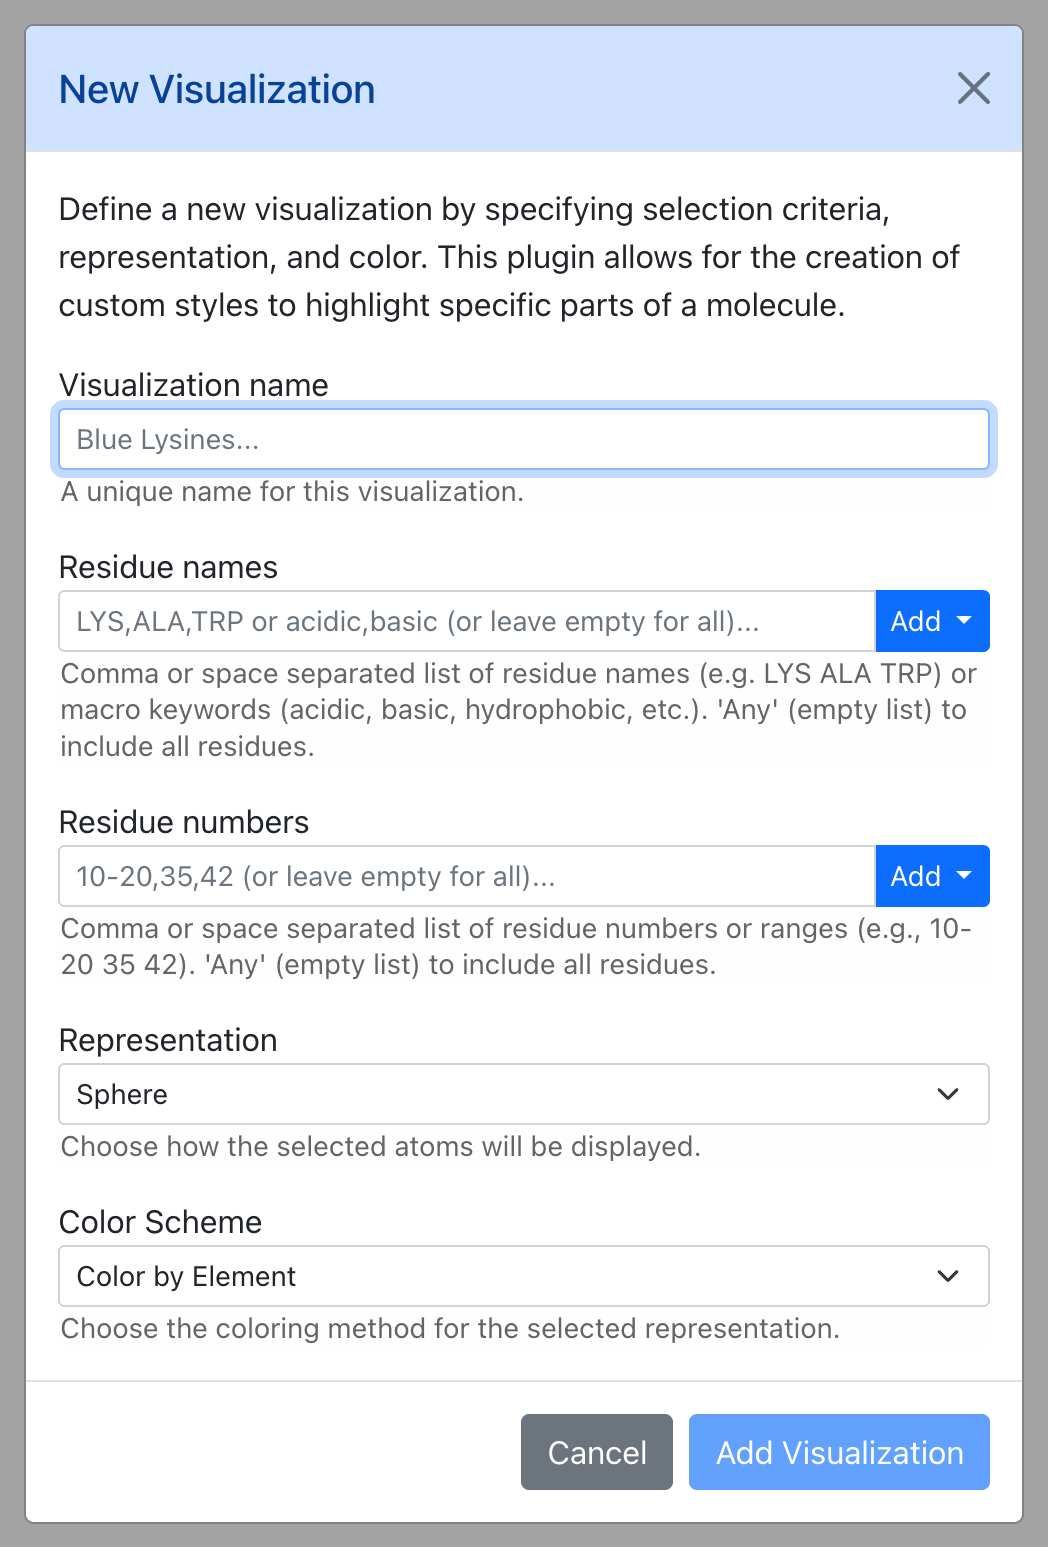1048x1547 pixels.
Task: Click the 'New Visualization' dialog title
Action: tap(217, 89)
